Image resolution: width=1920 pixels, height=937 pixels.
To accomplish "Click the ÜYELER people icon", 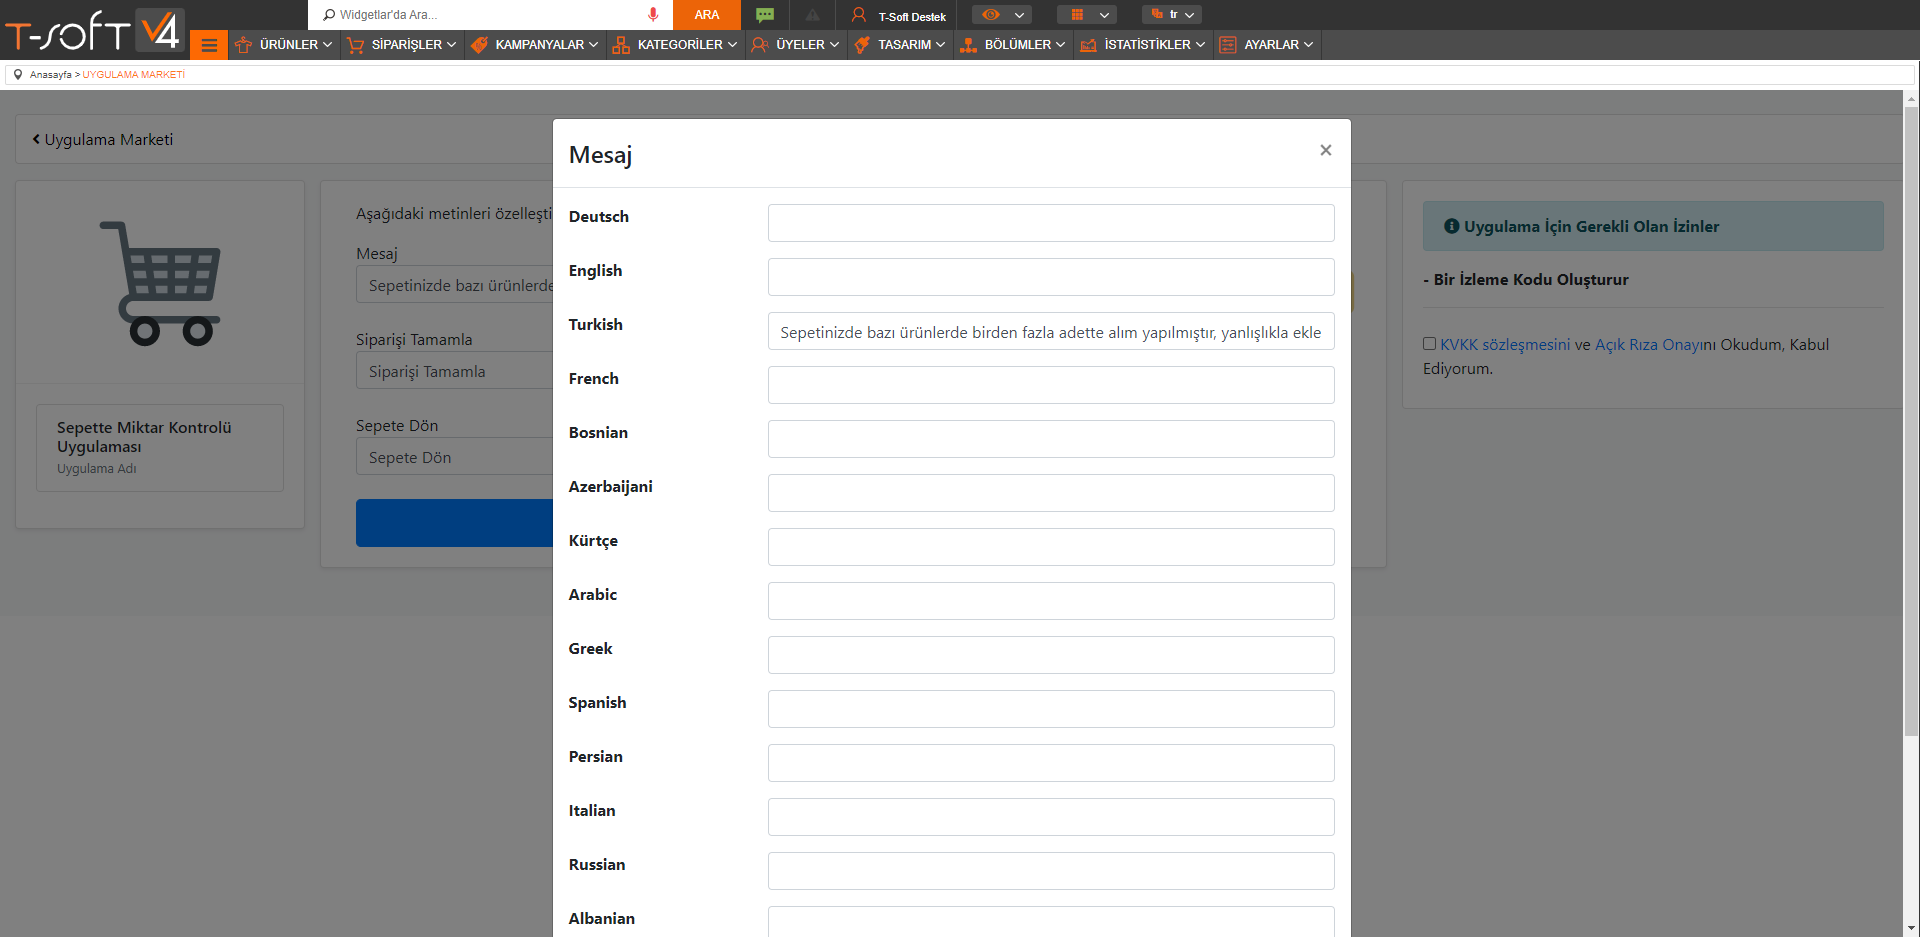I will point(760,45).
